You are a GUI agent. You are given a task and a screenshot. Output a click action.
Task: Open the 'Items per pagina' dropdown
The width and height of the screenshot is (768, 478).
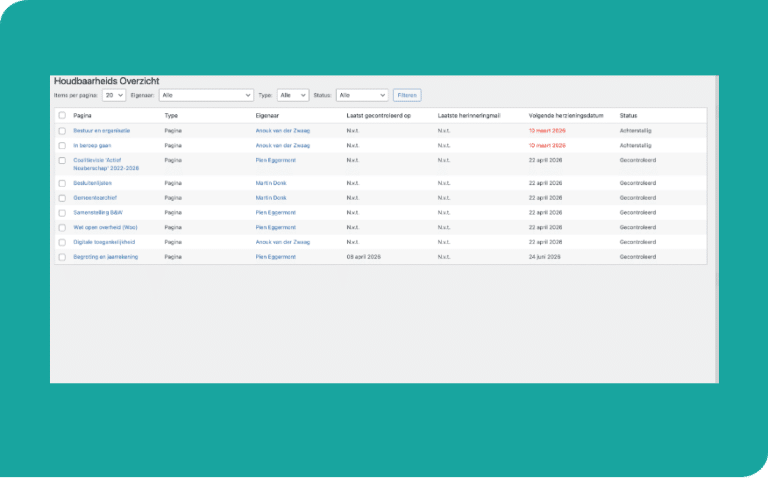click(114, 95)
